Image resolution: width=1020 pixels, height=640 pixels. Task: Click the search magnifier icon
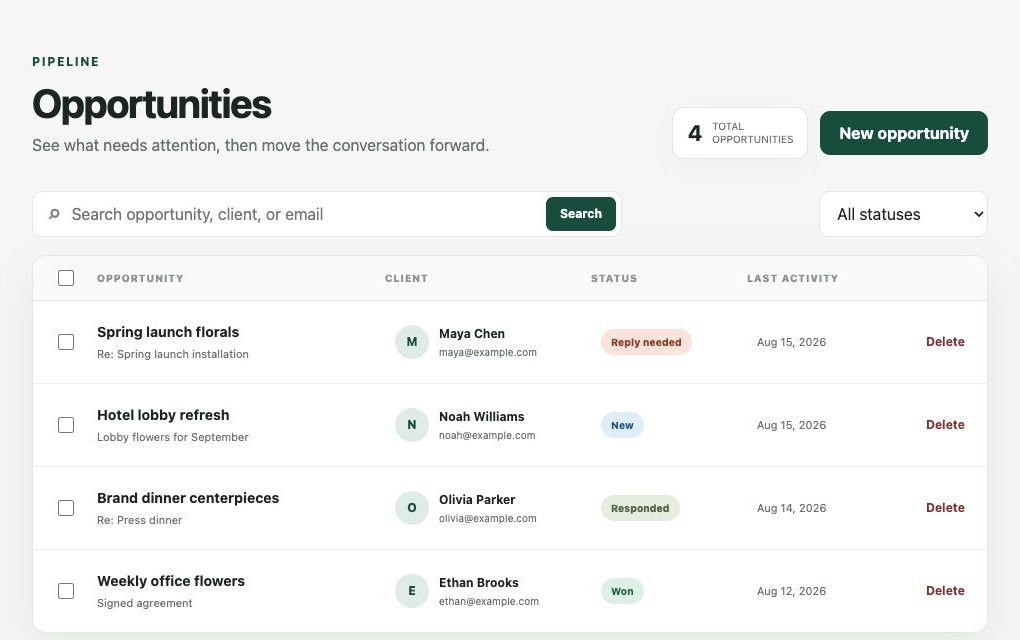(55, 214)
